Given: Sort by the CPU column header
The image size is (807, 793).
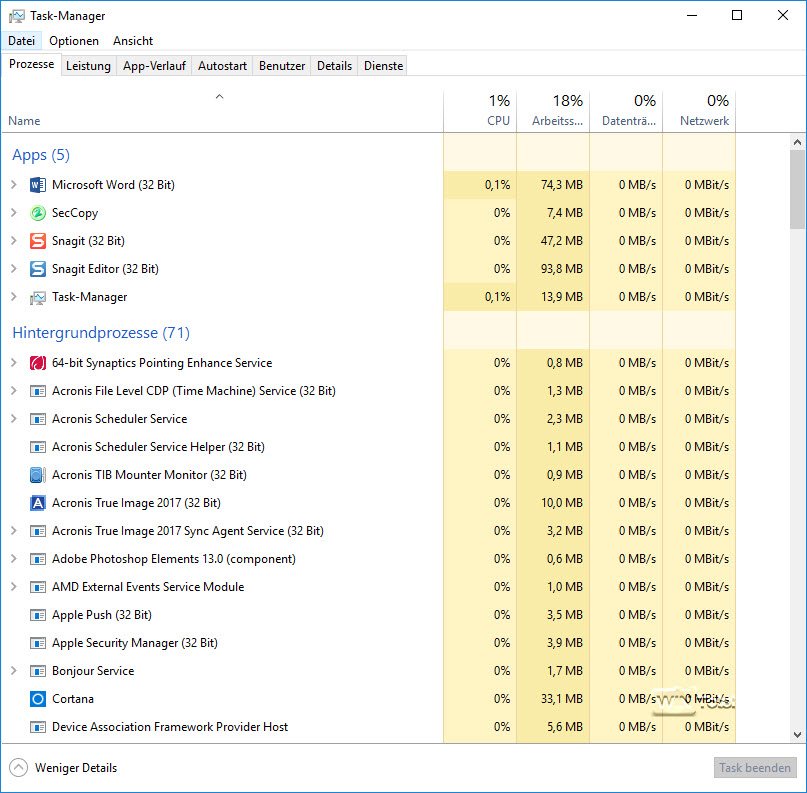Looking at the screenshot, I should point(480,111).
